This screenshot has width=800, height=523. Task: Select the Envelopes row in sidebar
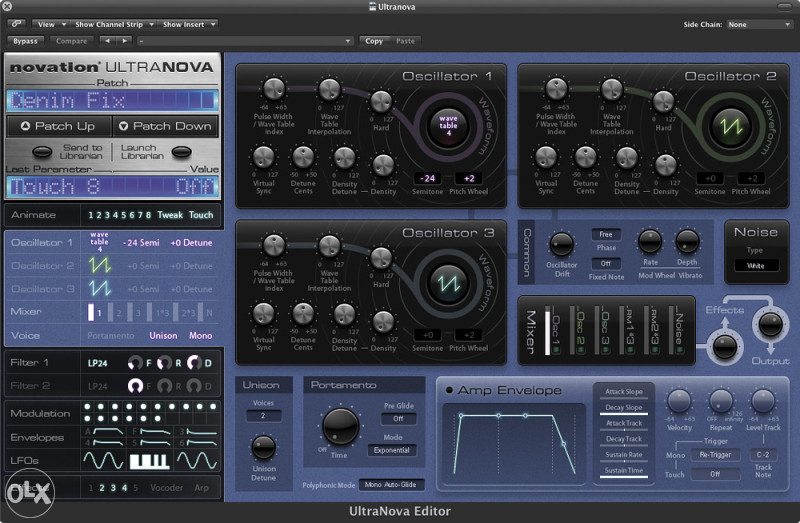click(x=113, y=437)
